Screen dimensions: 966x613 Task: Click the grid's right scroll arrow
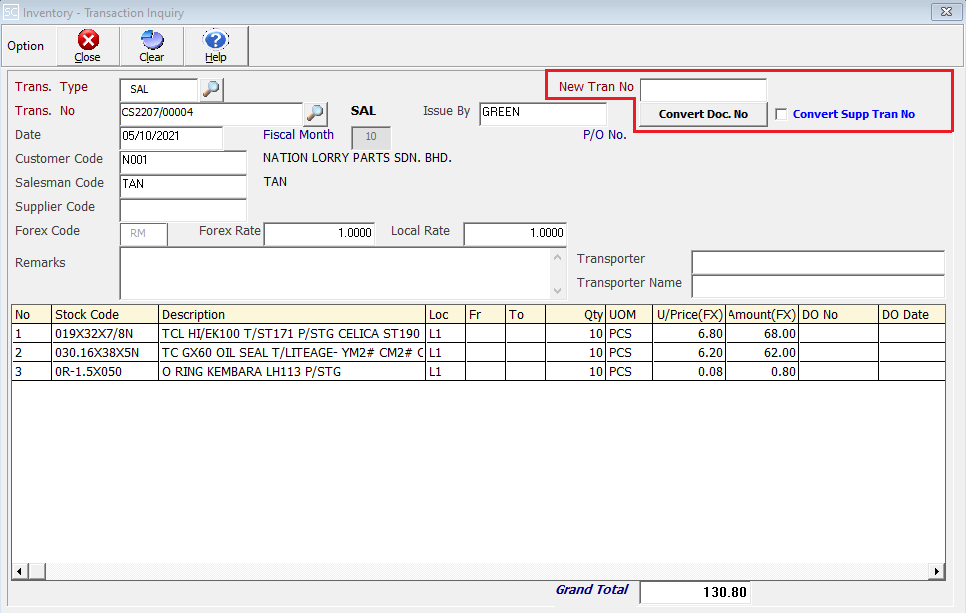tap(936, 571)
